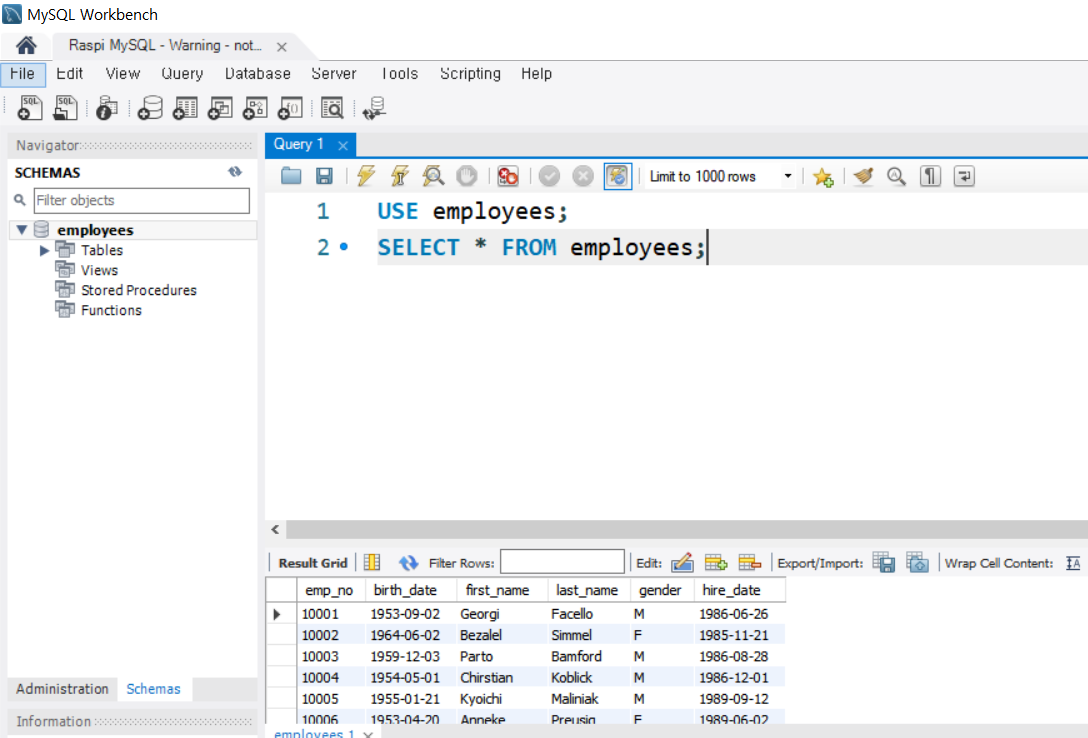Sort by the emp_no column header
1088x738 pixels.
pyautogui.click(x=330, y=590)
